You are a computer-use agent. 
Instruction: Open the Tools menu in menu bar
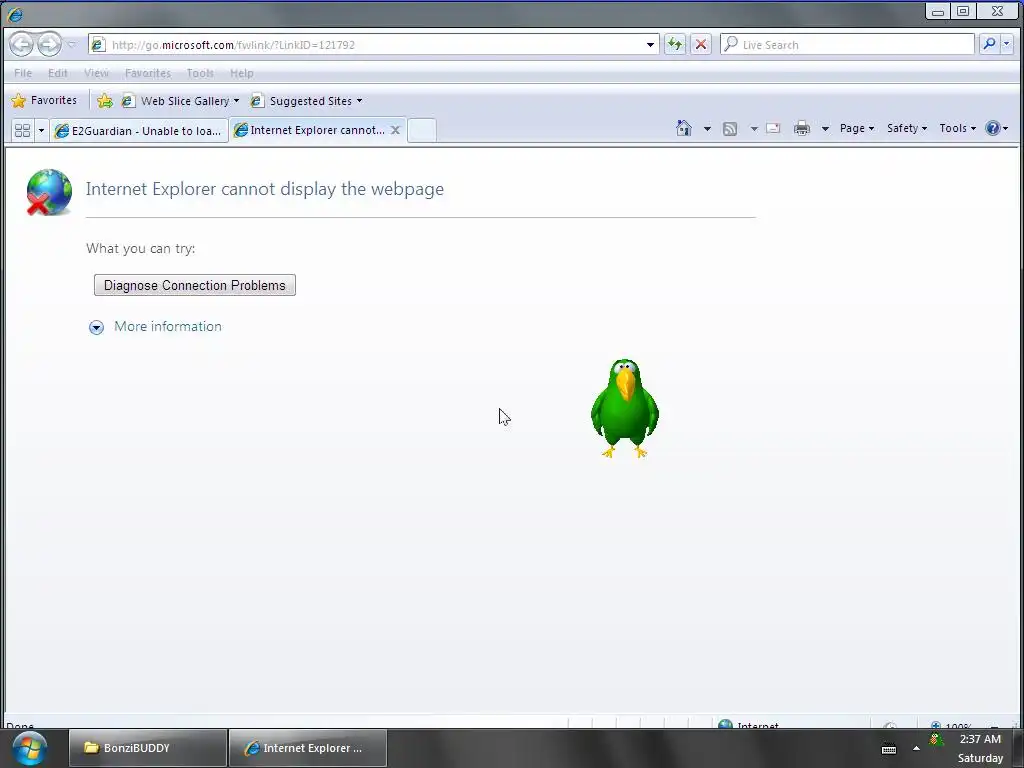tap(200, 73)
